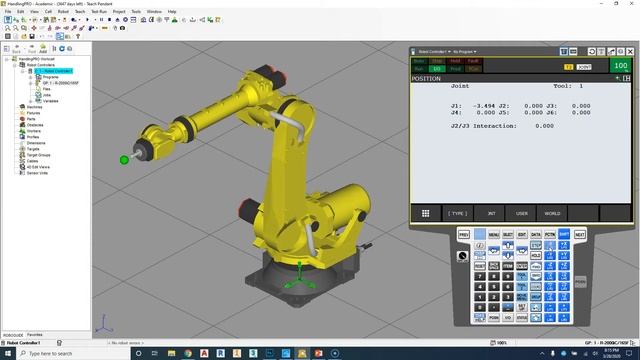Expand the GP:1 robot group node
Screen dimensions: 640x360
pos(31,83)
